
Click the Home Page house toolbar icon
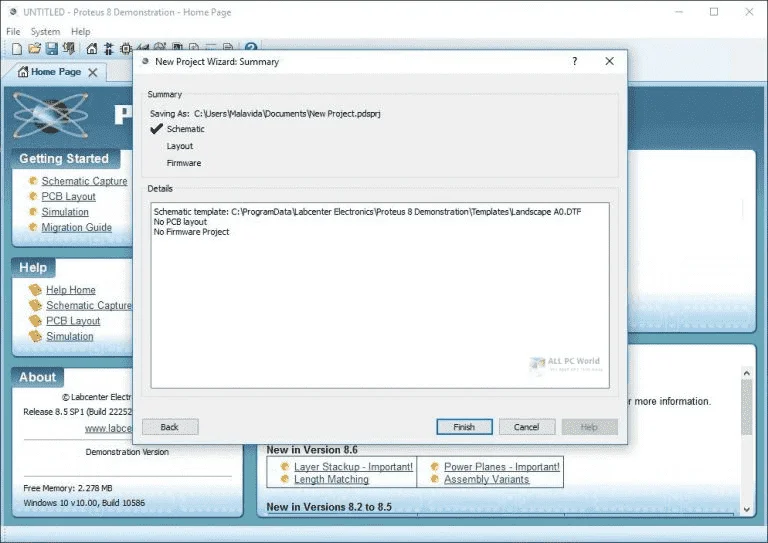(x=92, y=48)
